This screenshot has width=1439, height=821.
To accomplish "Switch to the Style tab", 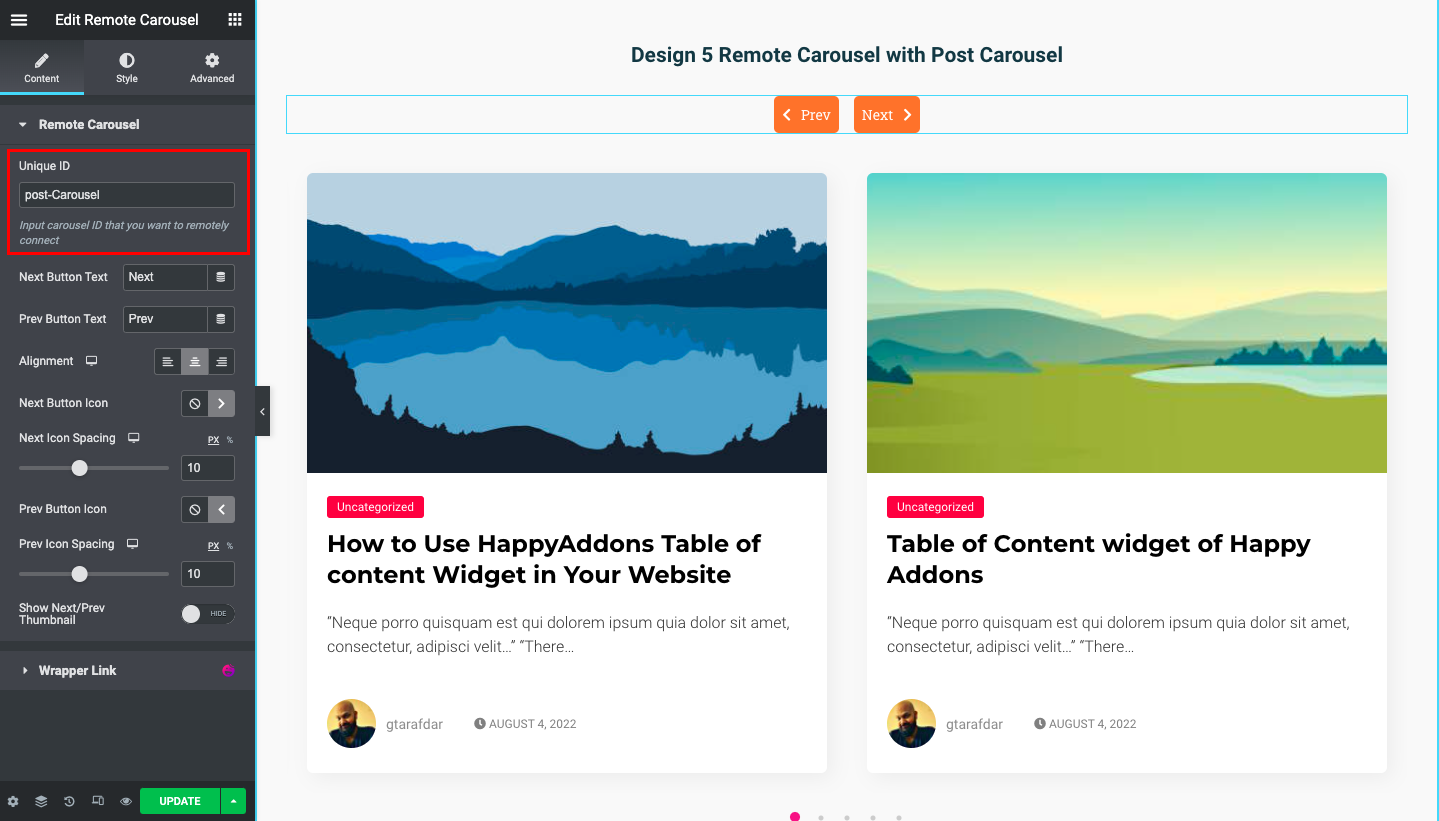I will pos(126,67).
